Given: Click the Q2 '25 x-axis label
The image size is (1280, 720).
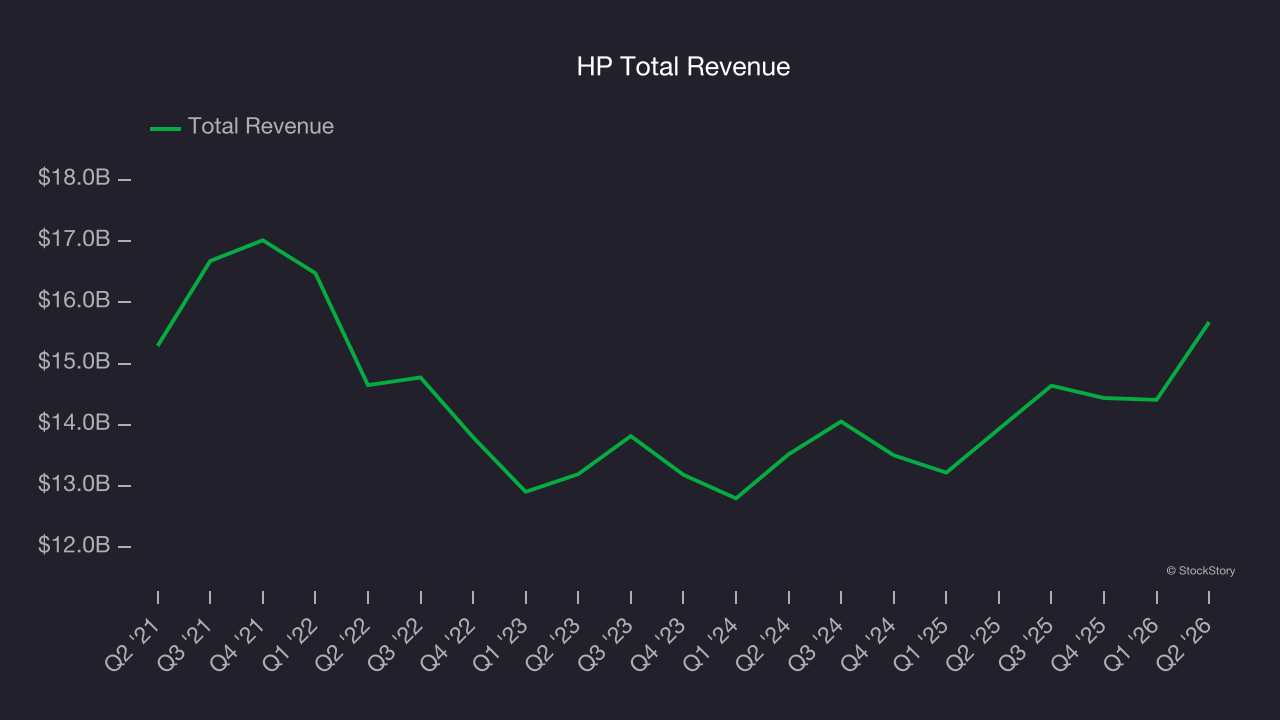Looking at the screenshot, I should point(975,643).
